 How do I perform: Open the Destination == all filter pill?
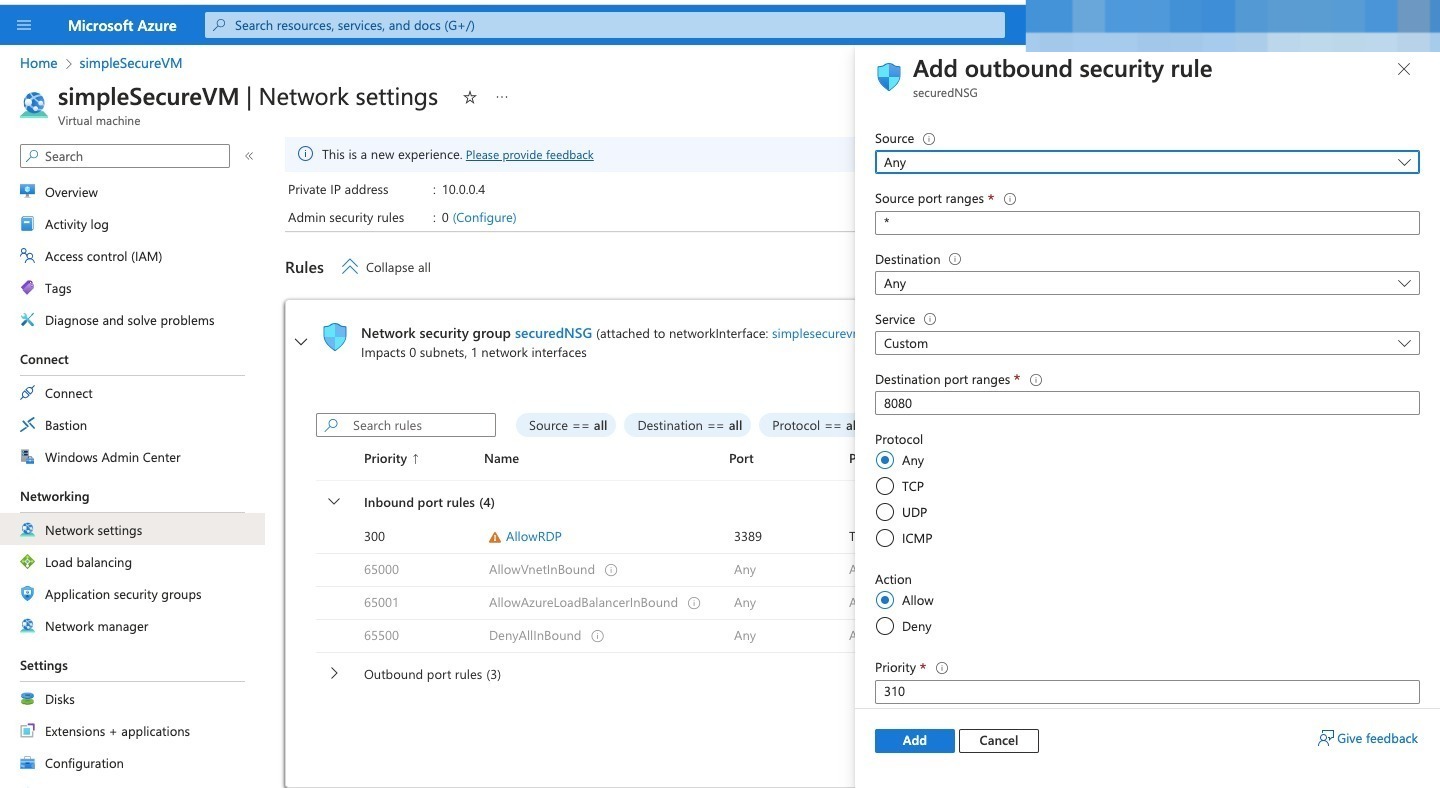pyautogui.click(x=689, y=425)
